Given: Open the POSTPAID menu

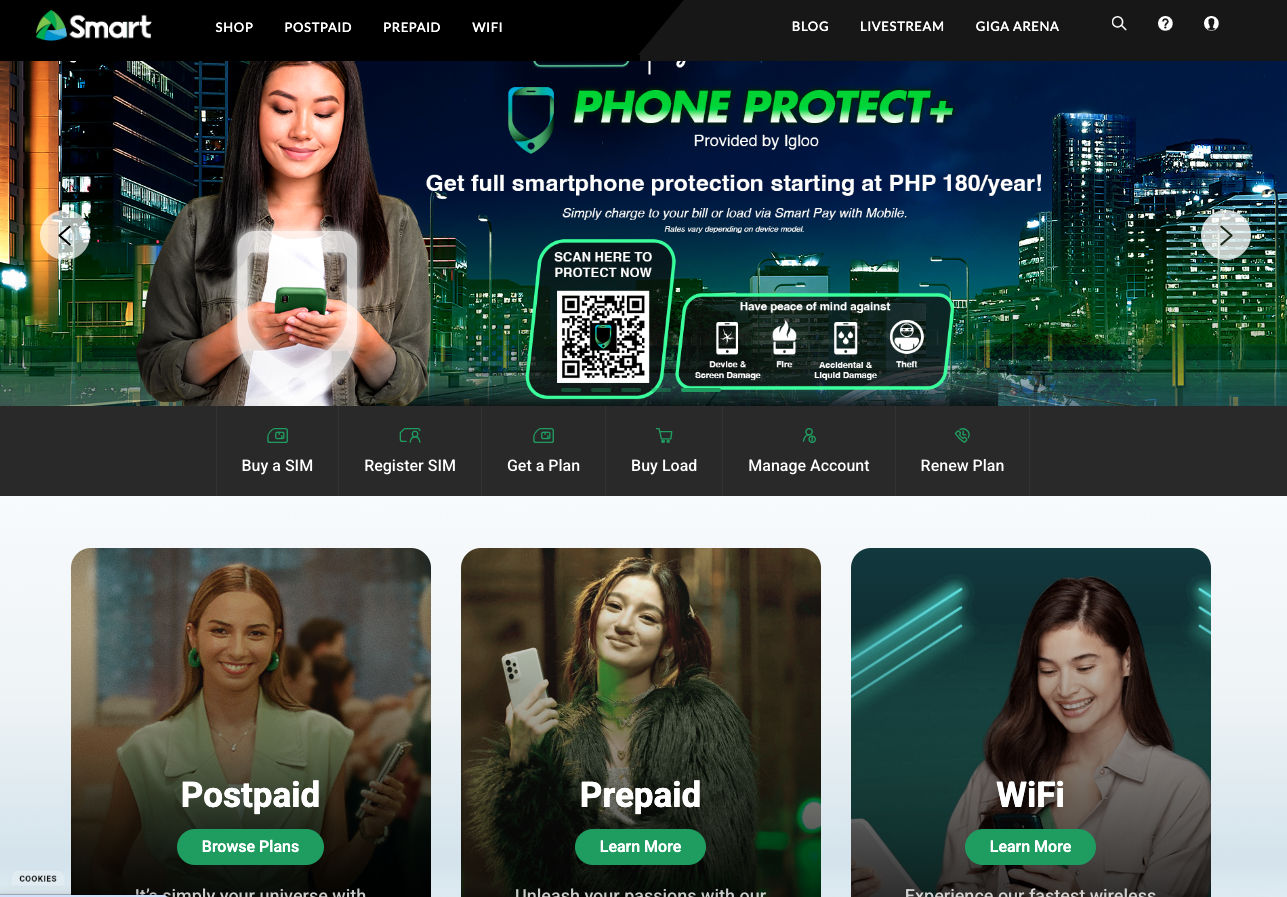Looking at the screenshot, I should (318, 27).
